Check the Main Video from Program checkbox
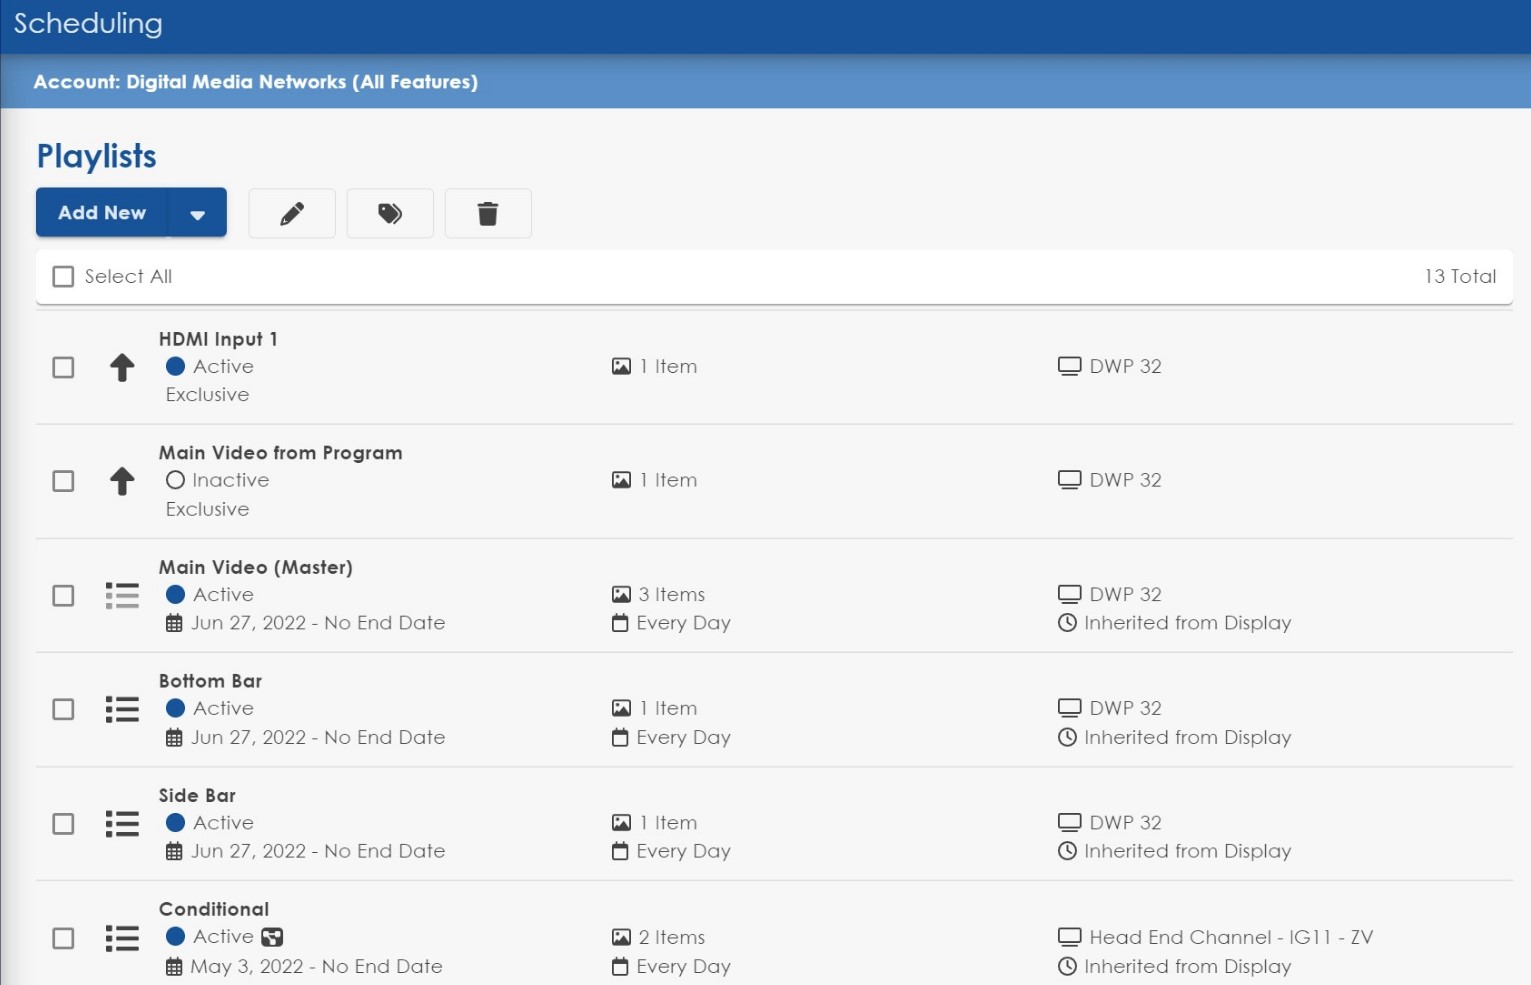Screen dimensions: 1531x985 pyautogui.click(x=63, y=481)
